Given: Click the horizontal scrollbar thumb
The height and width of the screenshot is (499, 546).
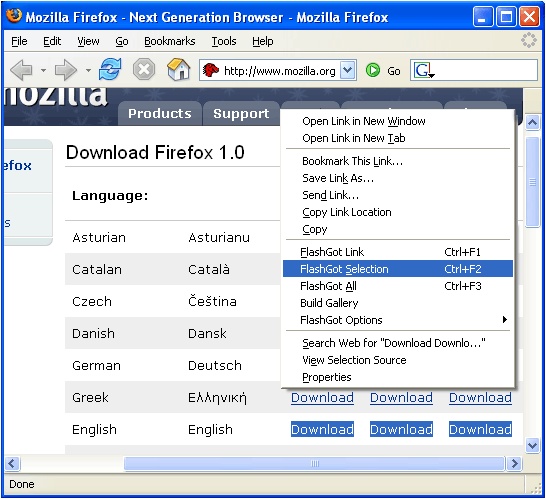Looking at the screenshot, I should [314, 463].
